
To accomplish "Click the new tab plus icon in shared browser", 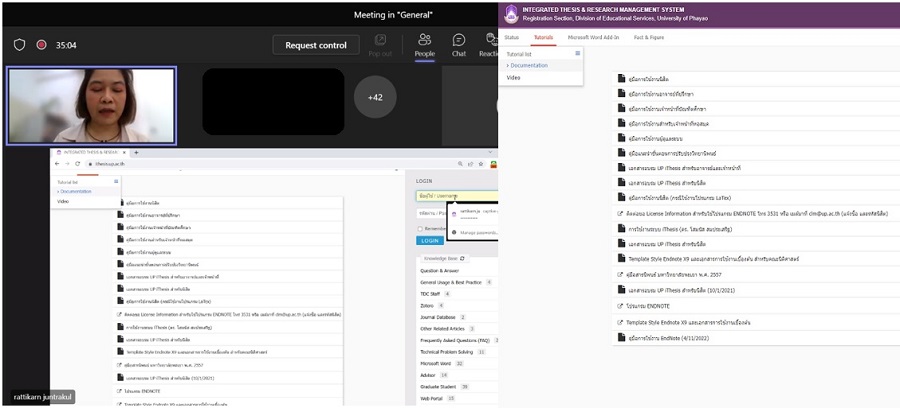I will coord(136,153).
